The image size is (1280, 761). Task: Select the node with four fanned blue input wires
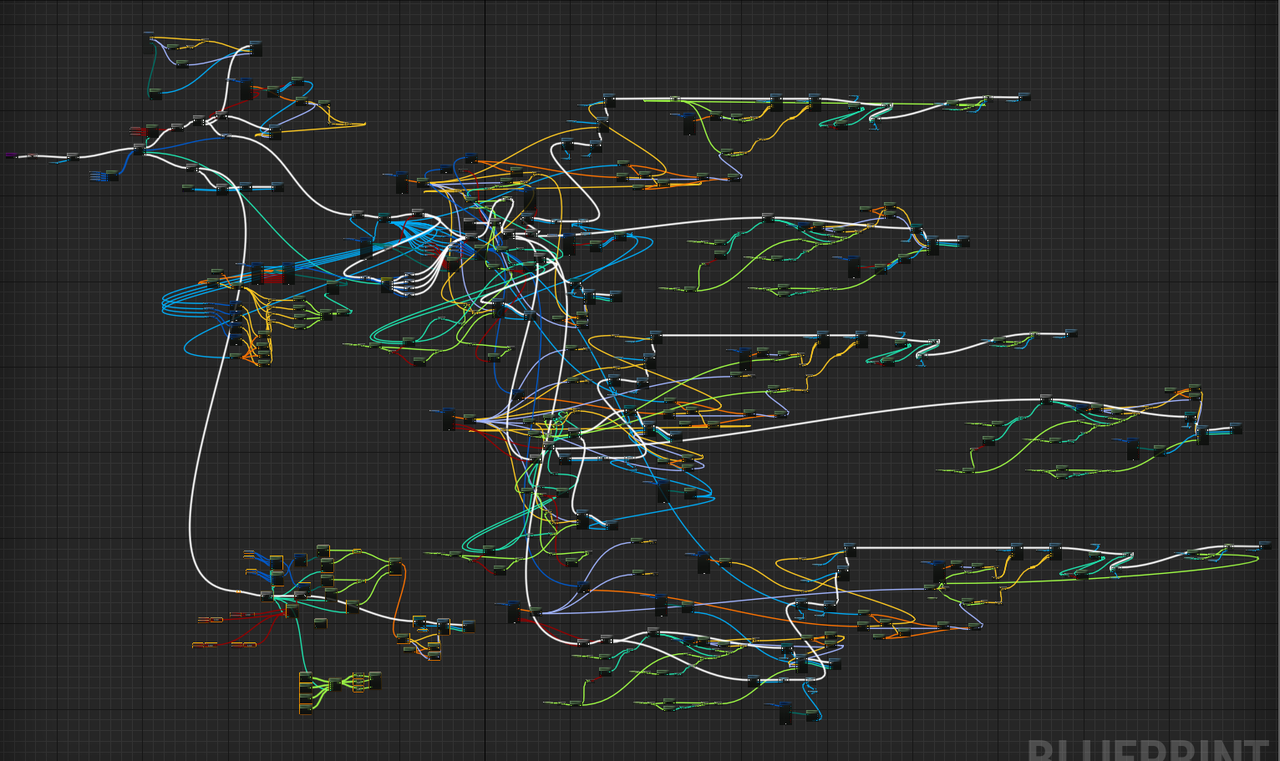[x=112, y=176]
